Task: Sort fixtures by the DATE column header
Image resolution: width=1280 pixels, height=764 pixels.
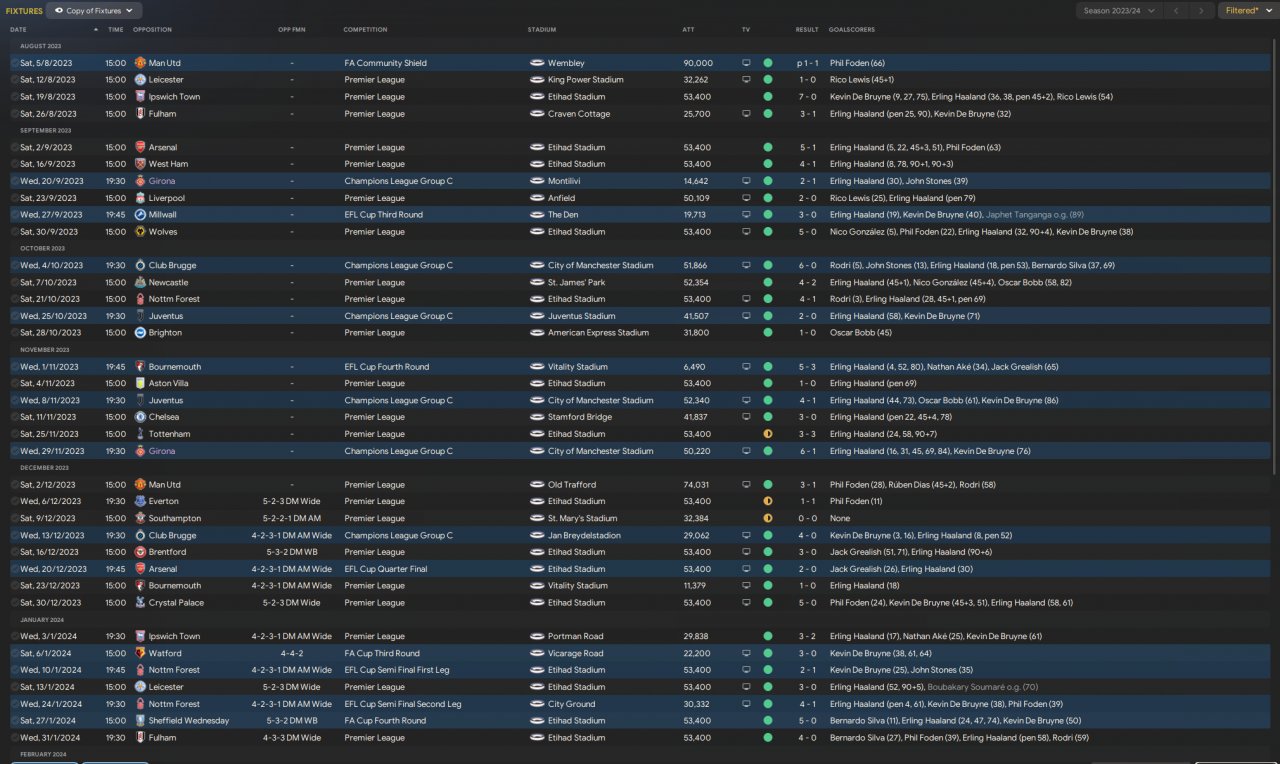Action: pos(18,30)
